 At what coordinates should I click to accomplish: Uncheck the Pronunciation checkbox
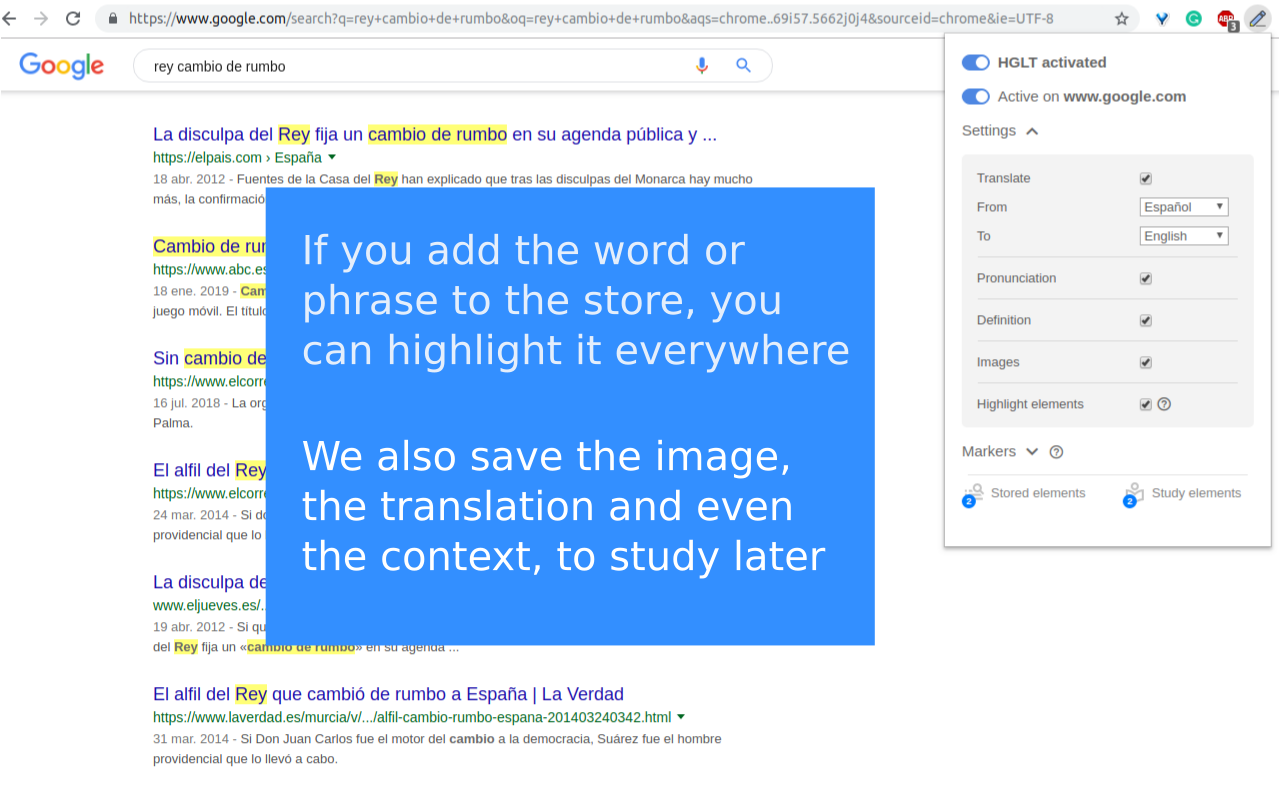(1146, 279)
